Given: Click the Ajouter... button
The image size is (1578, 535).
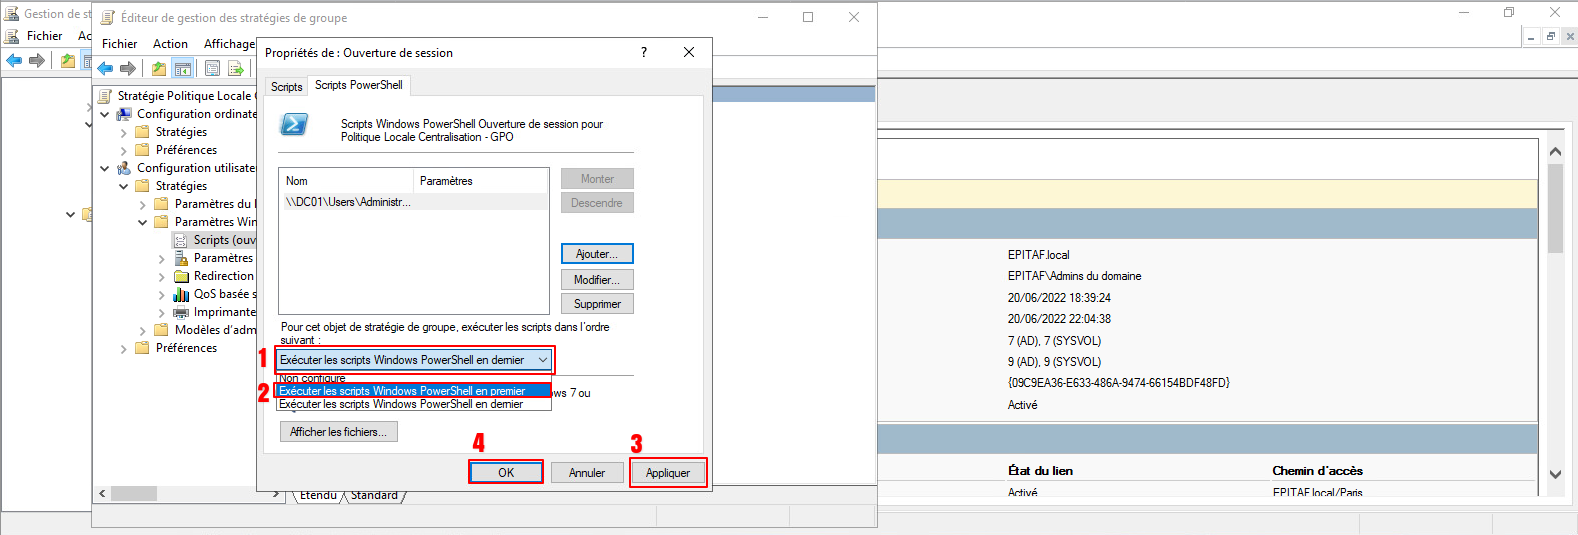Looking at the screenshot, I should [x=597, y=254].
